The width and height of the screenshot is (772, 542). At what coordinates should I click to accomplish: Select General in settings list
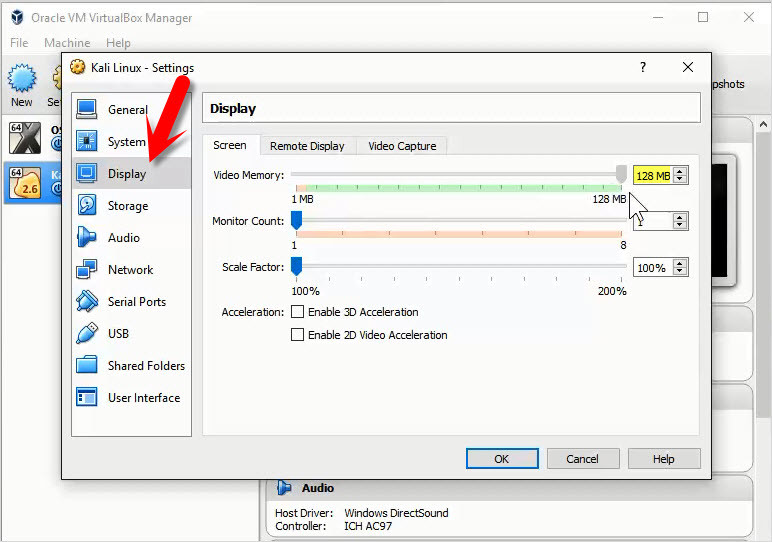[131, 109]
